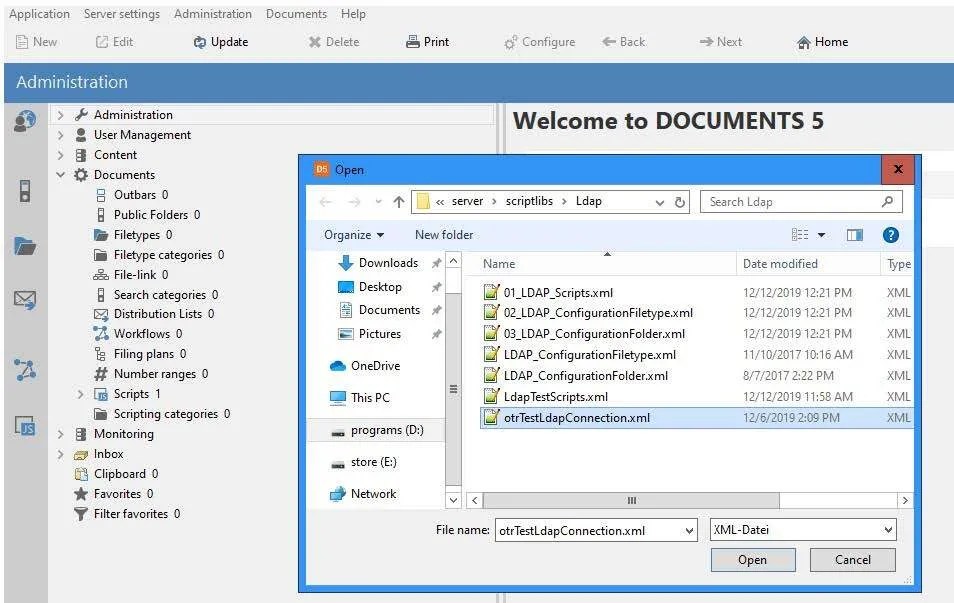
Task: Open the Organize dropdown
Action: [352, 235]
